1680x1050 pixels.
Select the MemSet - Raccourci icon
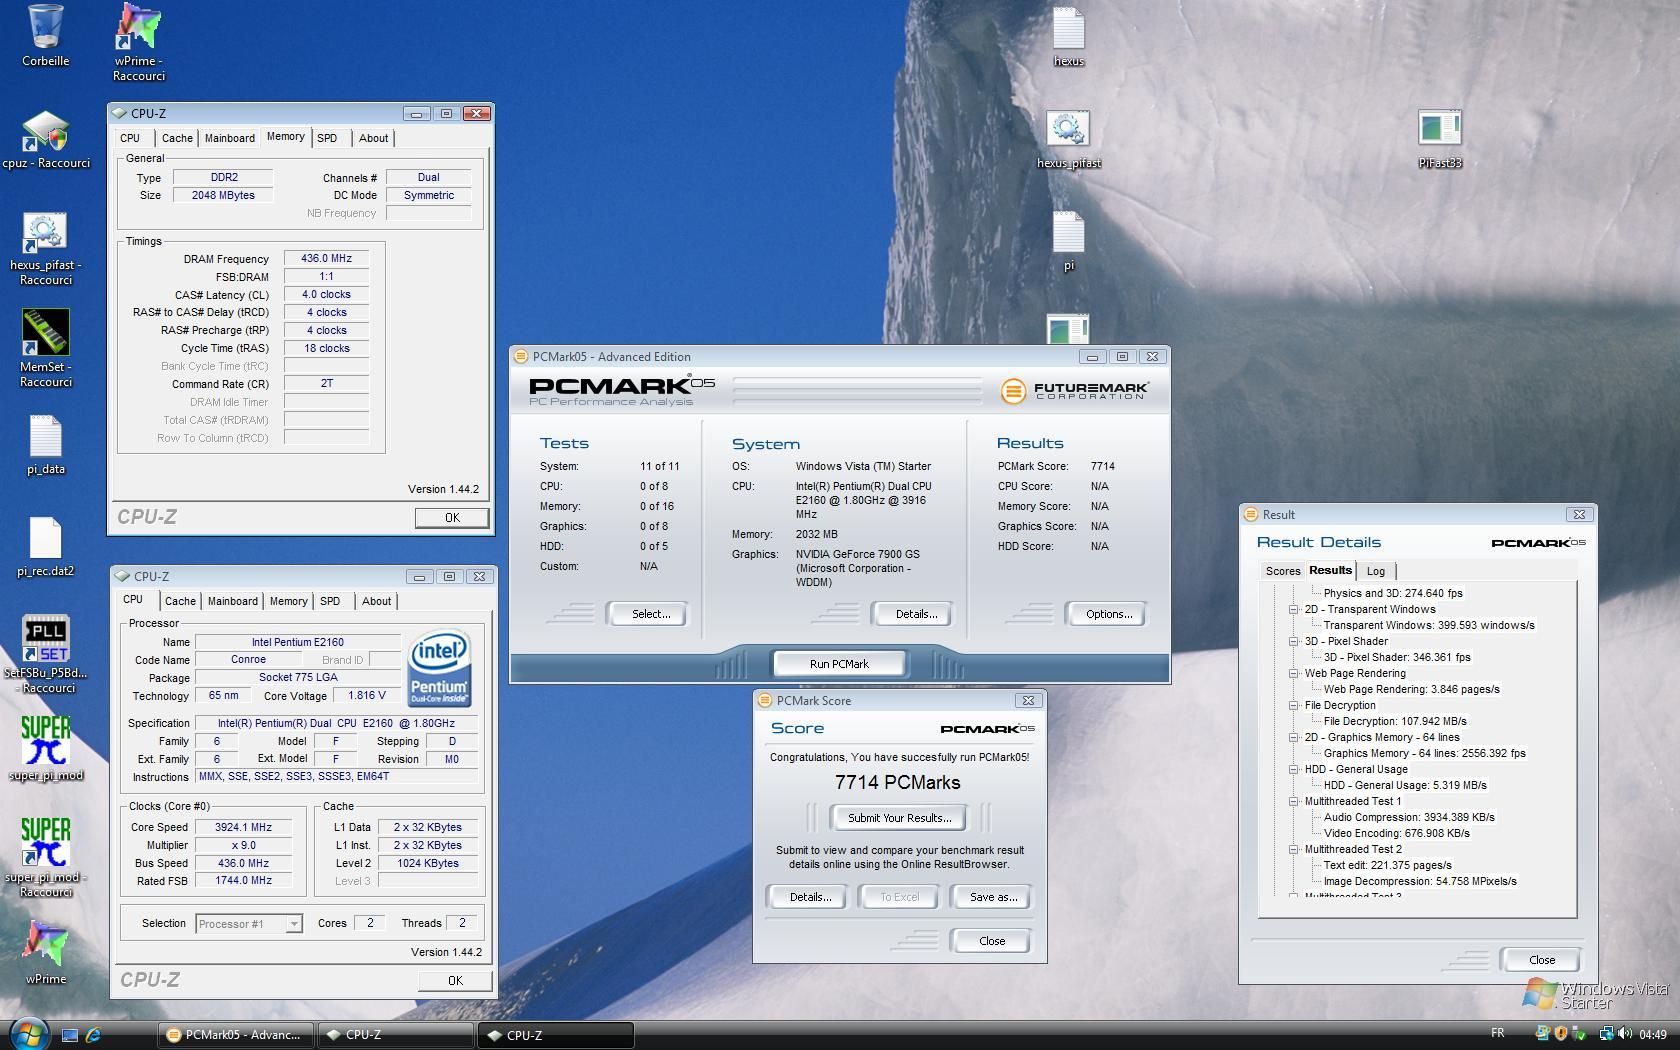pyautogui.click(x=45, y=332)
